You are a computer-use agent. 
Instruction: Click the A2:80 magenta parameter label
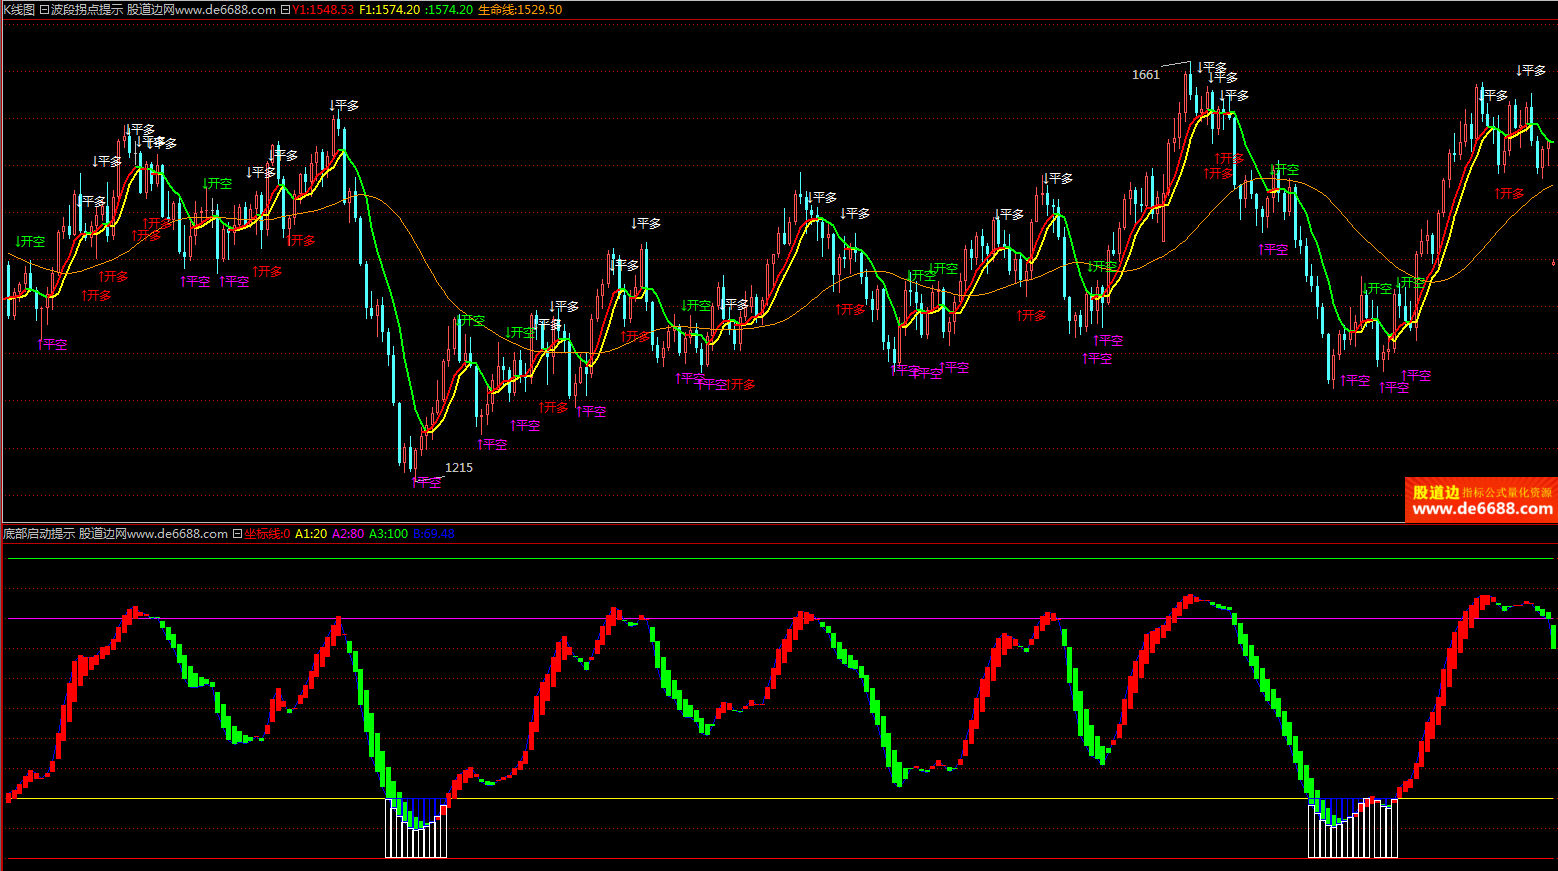tap(348, 534)
